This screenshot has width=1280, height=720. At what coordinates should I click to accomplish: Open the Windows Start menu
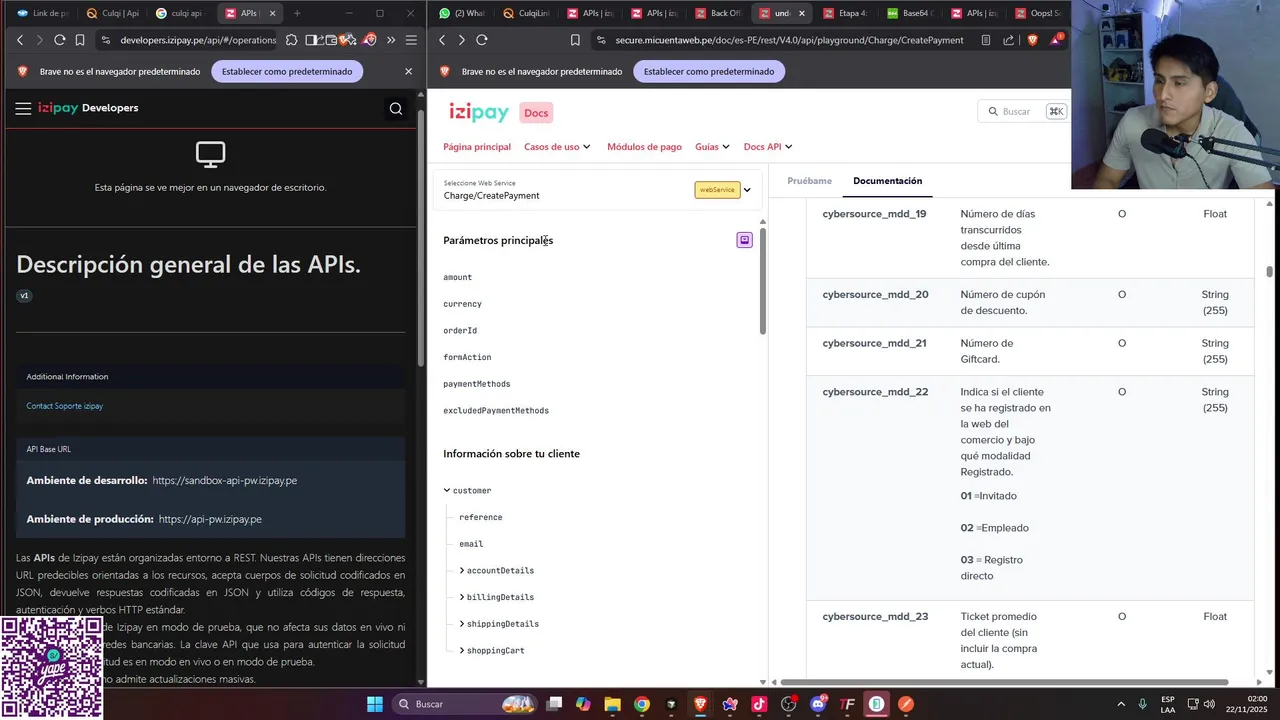click(x=375, y=704)
